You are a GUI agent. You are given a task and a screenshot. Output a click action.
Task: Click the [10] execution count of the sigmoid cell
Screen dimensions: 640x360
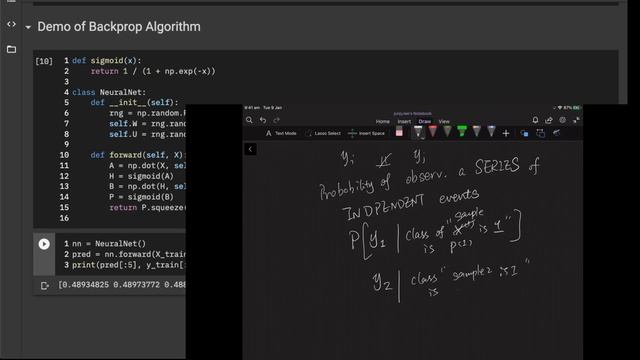click(44, 61)
